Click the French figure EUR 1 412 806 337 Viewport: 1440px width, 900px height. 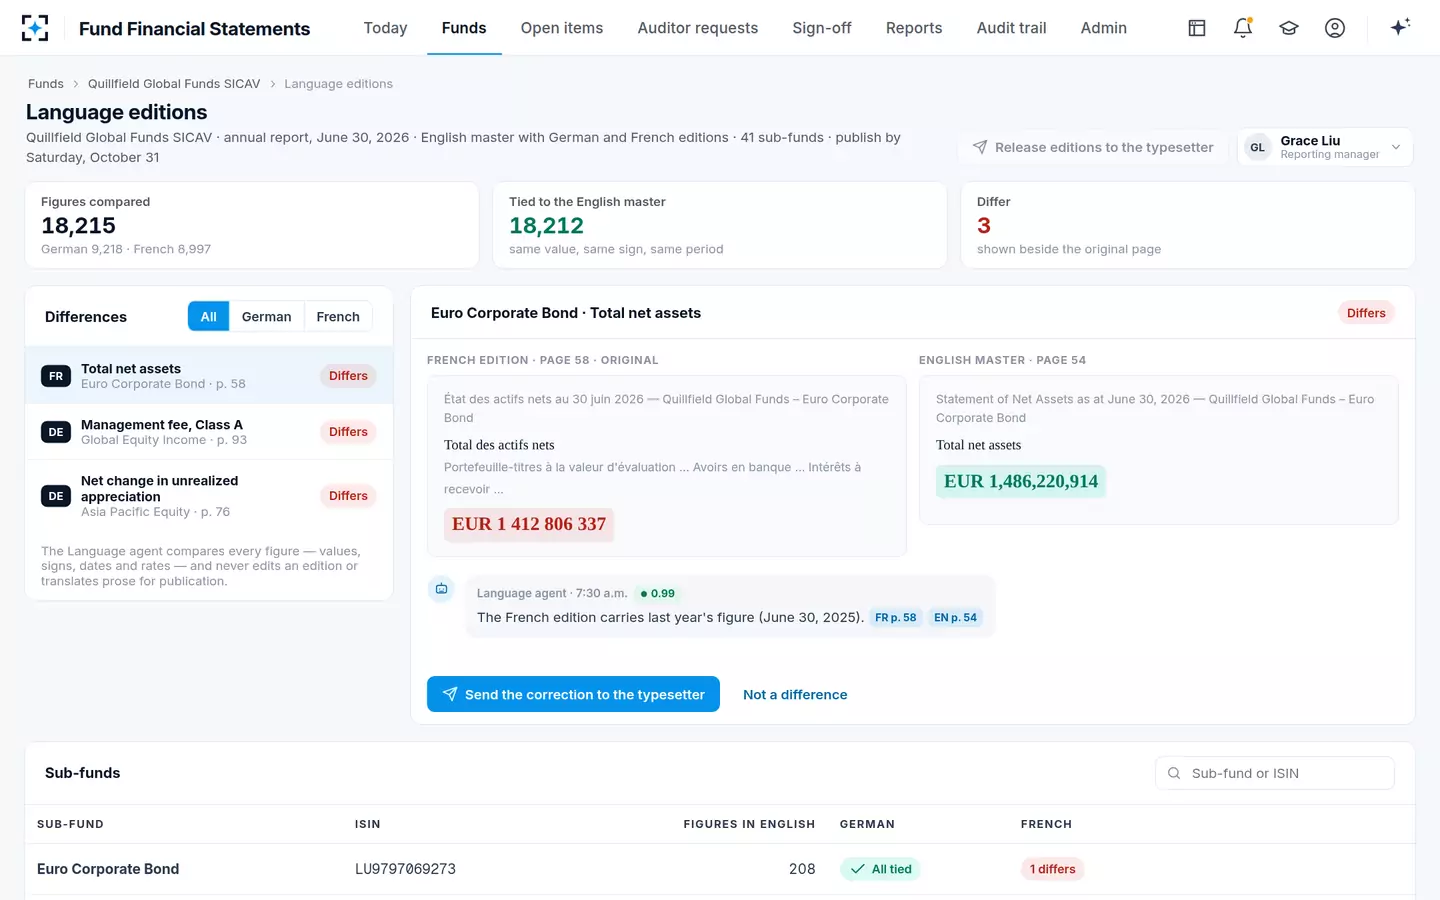click(529, 524)
